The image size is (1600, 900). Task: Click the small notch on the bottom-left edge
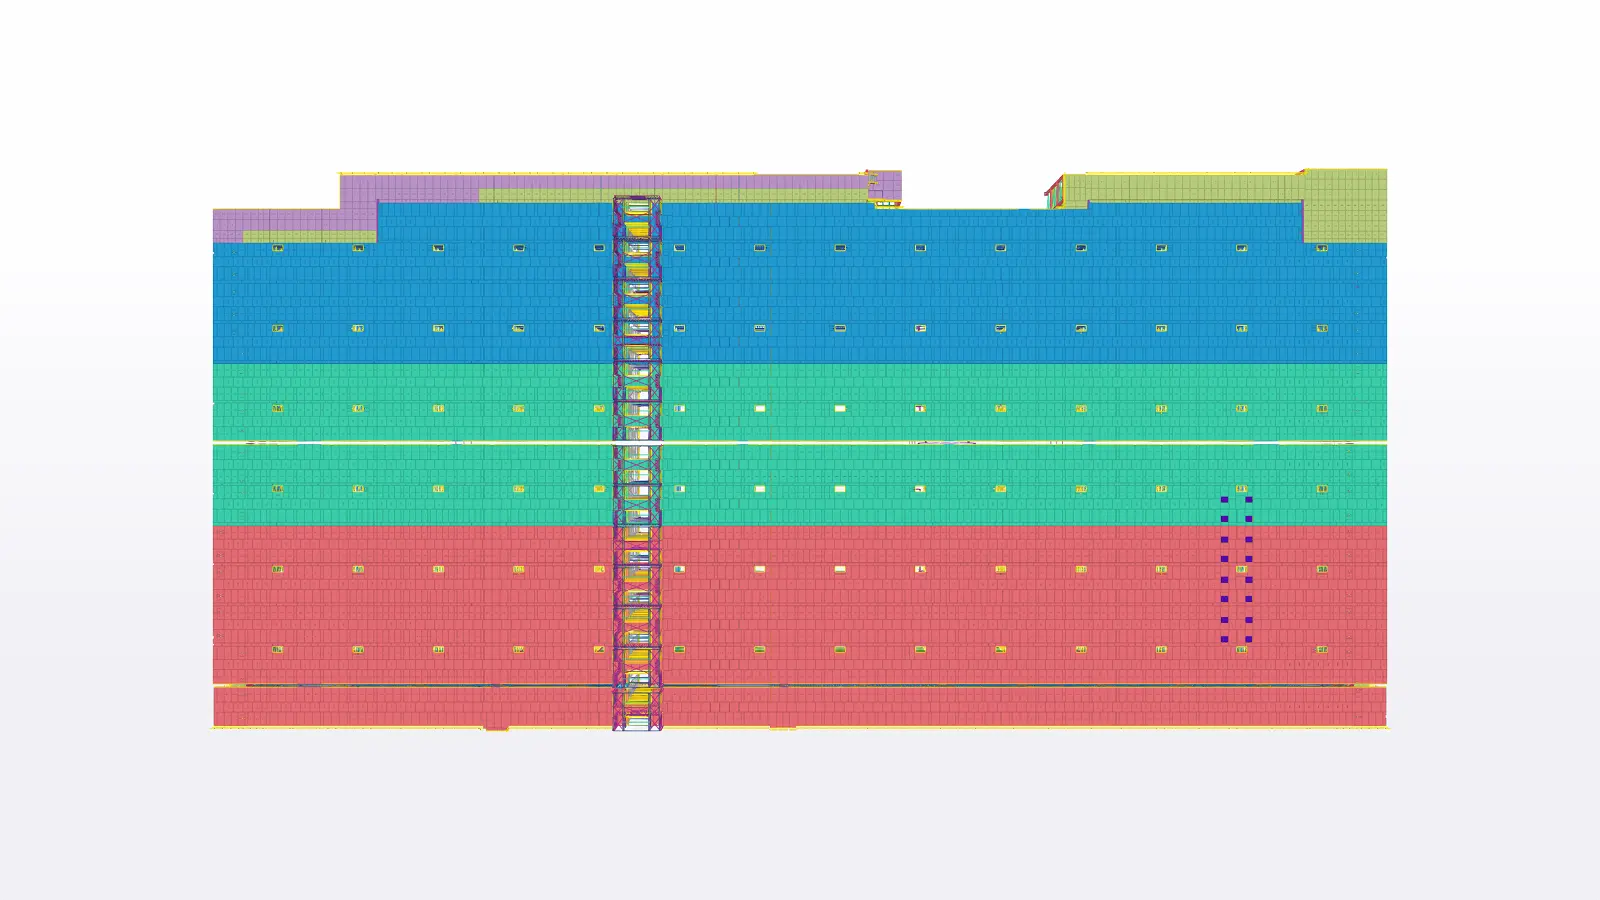coord(496,728)
